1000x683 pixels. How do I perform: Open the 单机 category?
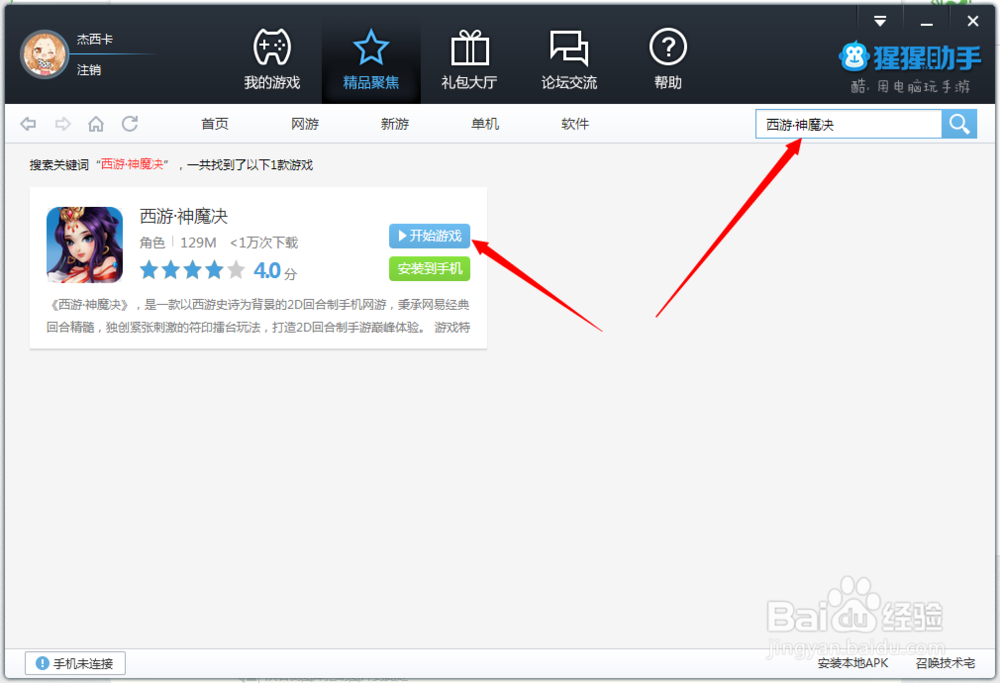[485, 124]
